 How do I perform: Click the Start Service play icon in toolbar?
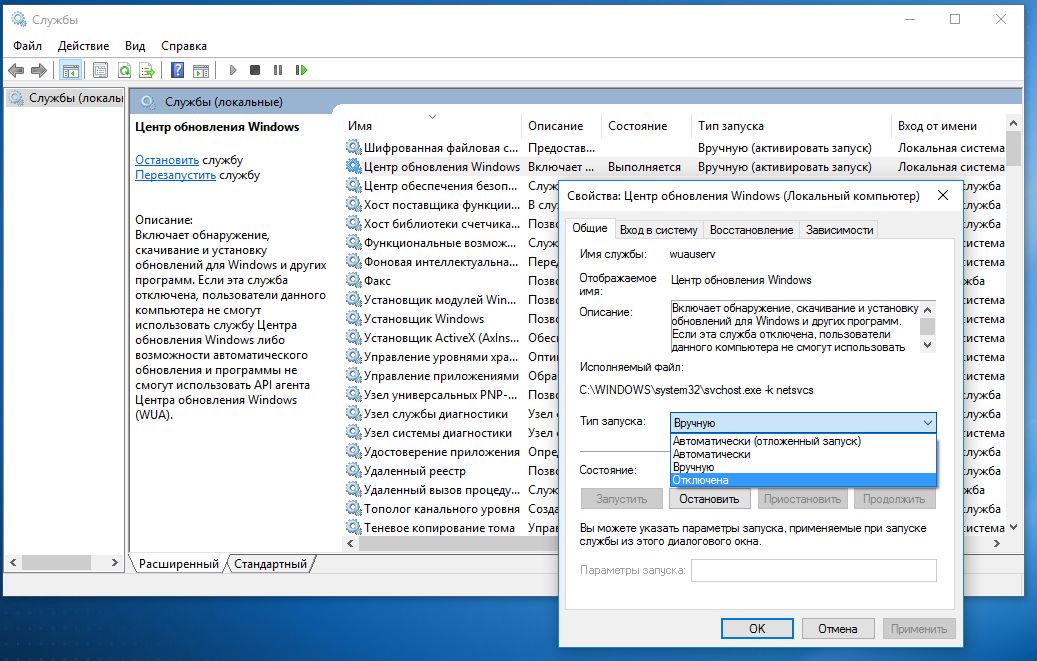tap(233, 70)
